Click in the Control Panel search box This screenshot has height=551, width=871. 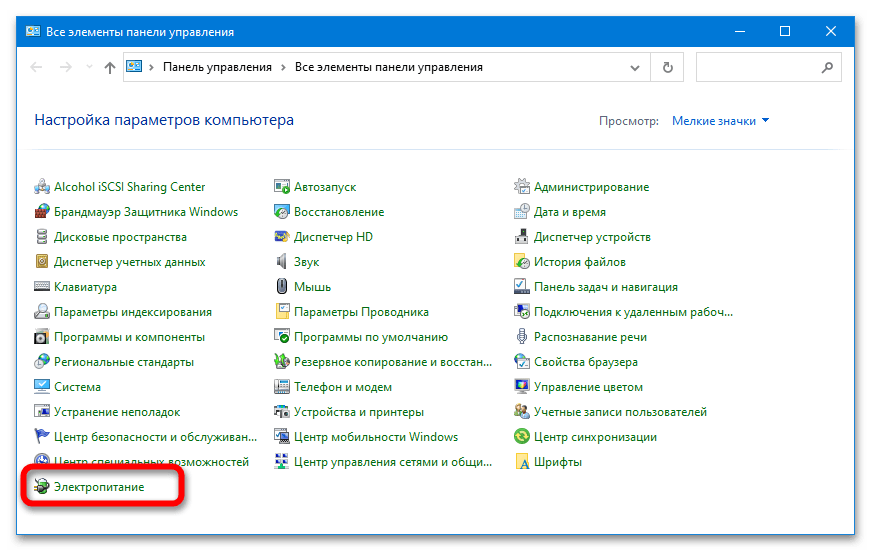point(769,67)
